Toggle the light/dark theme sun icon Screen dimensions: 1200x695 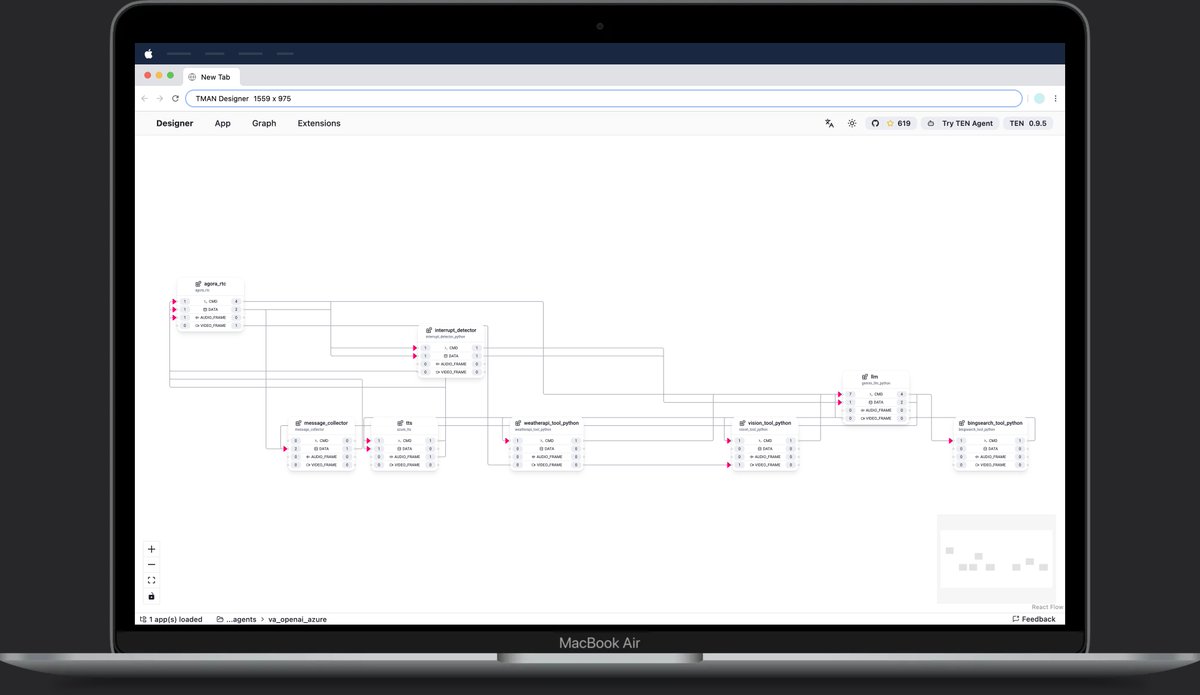[x=852, y=123]
